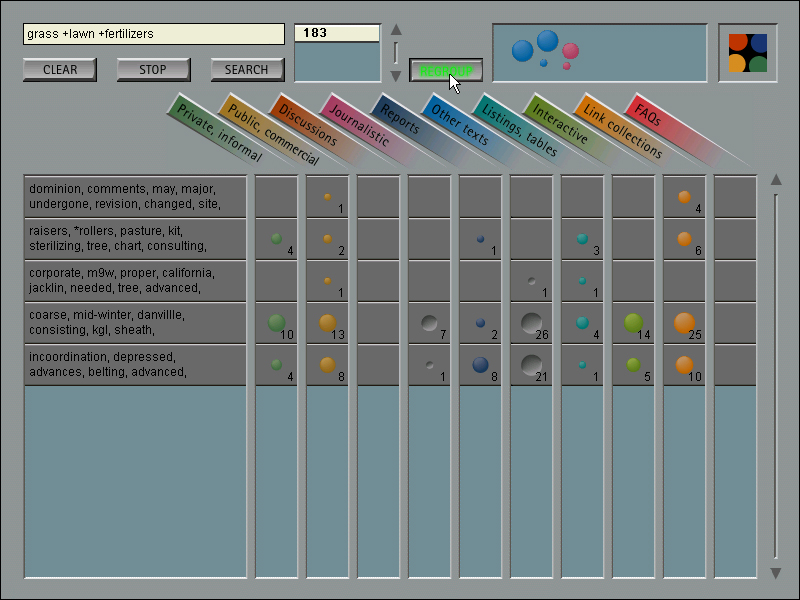Select the orange bubble with count 25
Screen dimensions: 800x600
click(x=684, y=322)
